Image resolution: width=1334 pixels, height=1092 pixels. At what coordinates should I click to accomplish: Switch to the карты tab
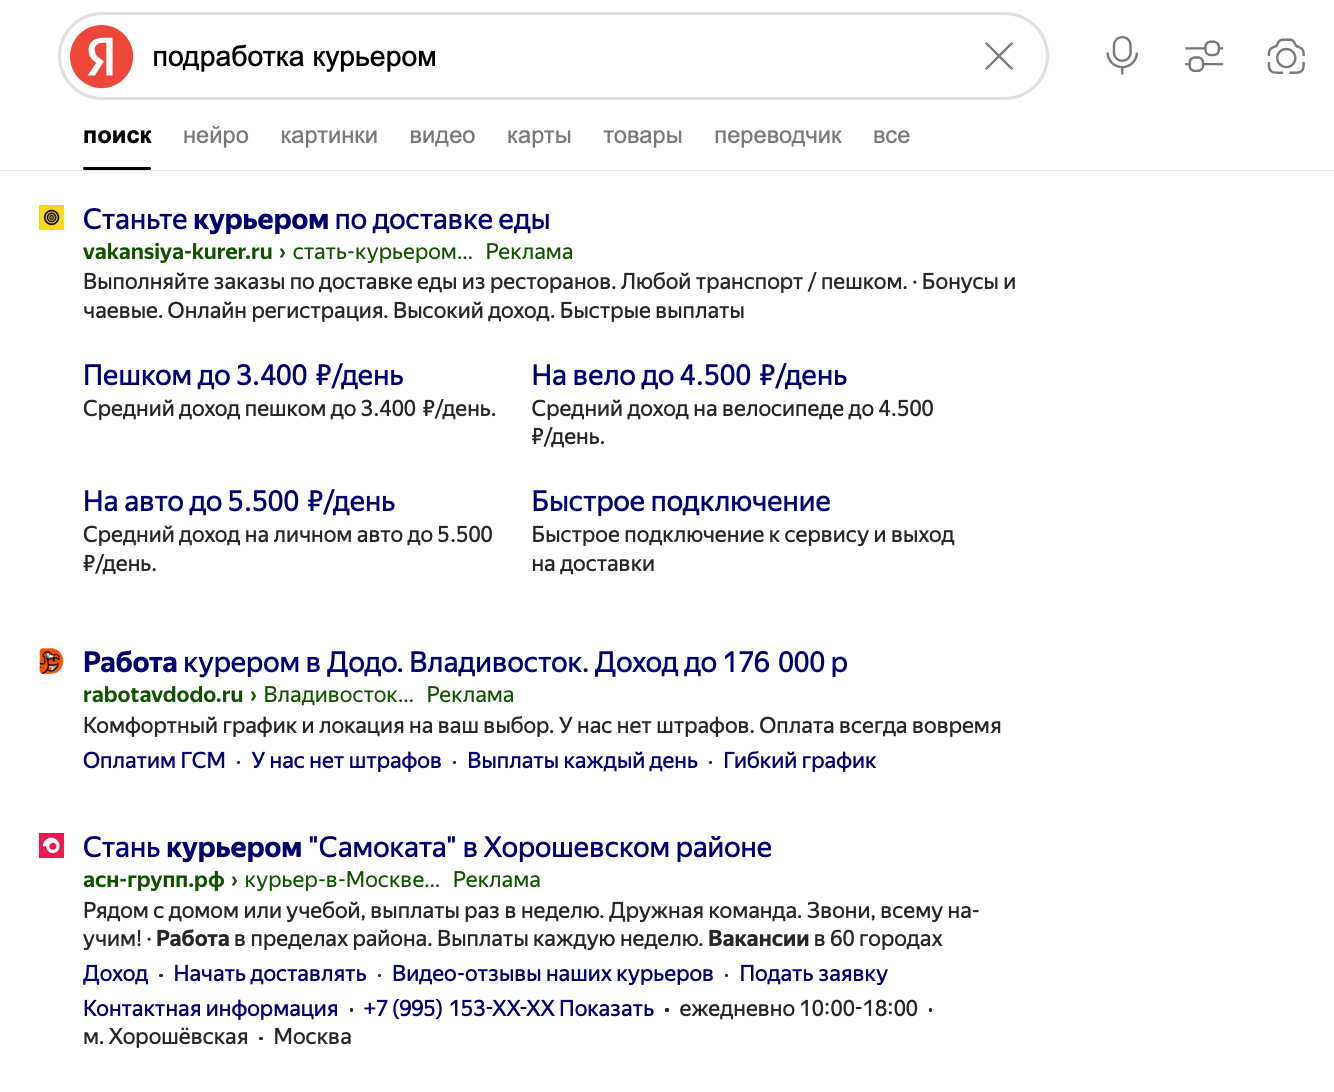(539, 136)
